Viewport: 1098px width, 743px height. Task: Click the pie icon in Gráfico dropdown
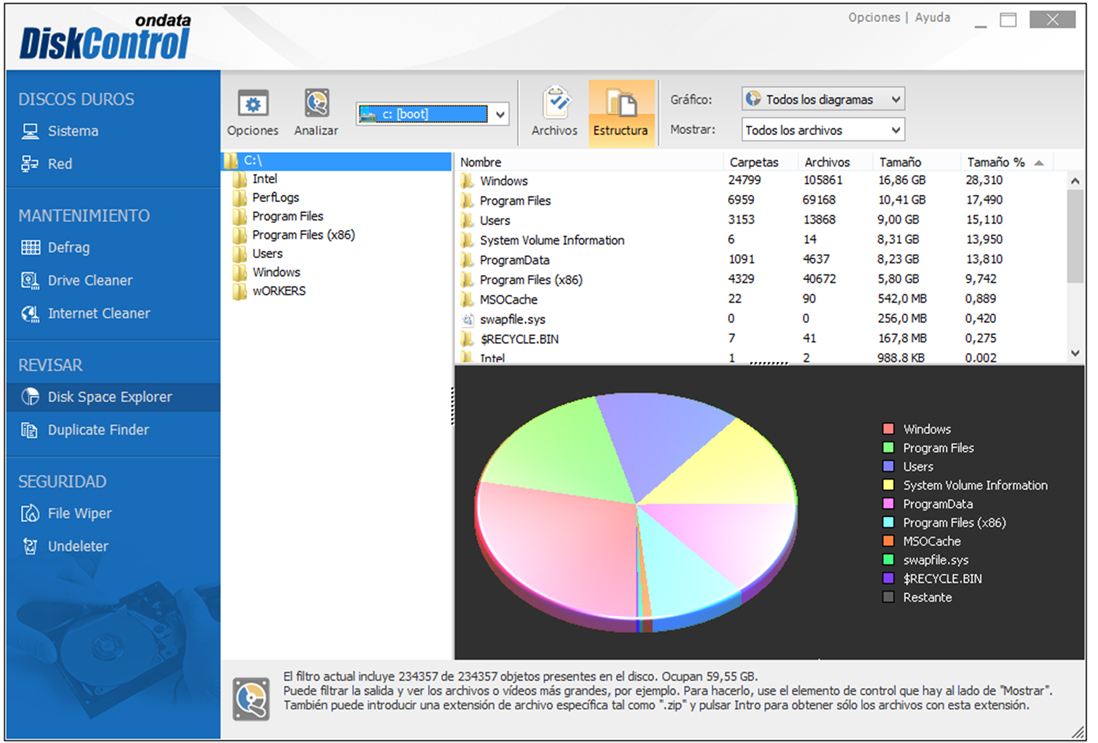coord(753,99)
